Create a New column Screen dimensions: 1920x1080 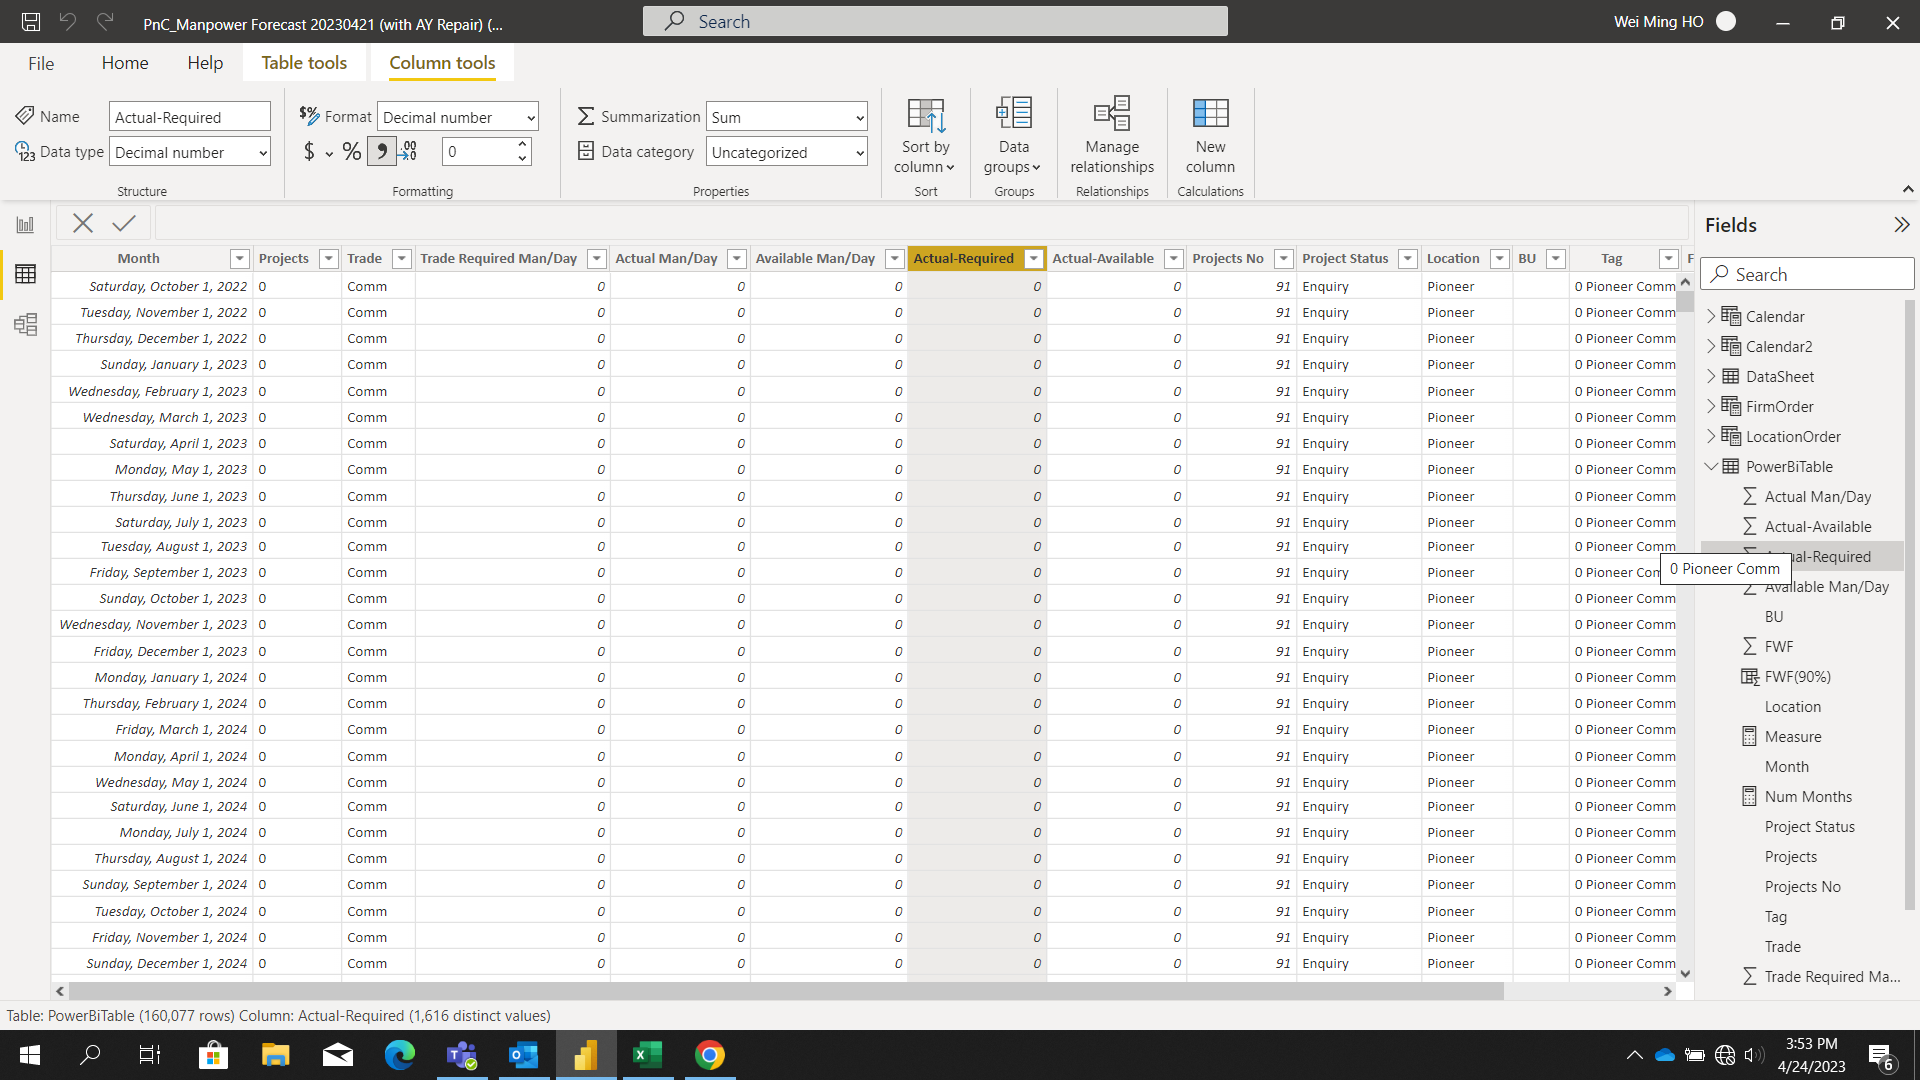[x=1210, y=137]
